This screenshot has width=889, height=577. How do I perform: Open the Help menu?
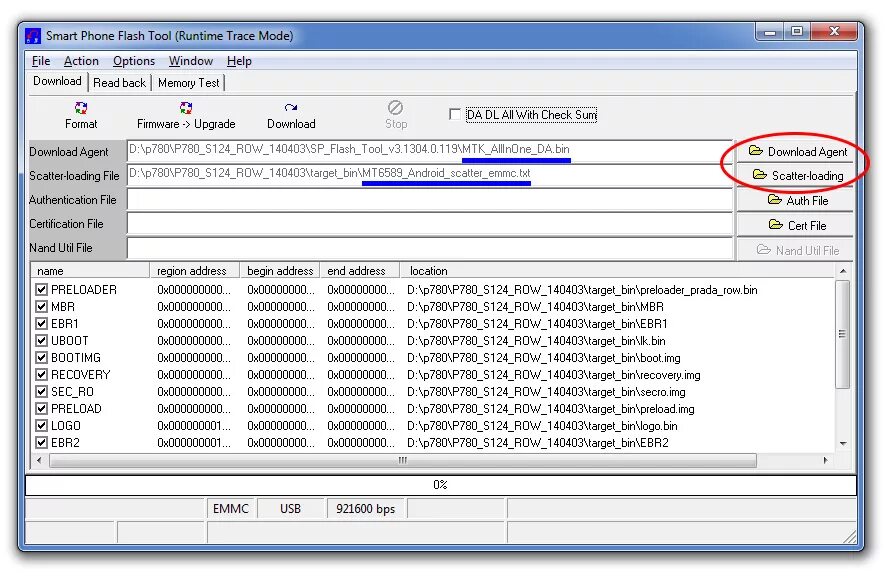[x=239, y=61]
